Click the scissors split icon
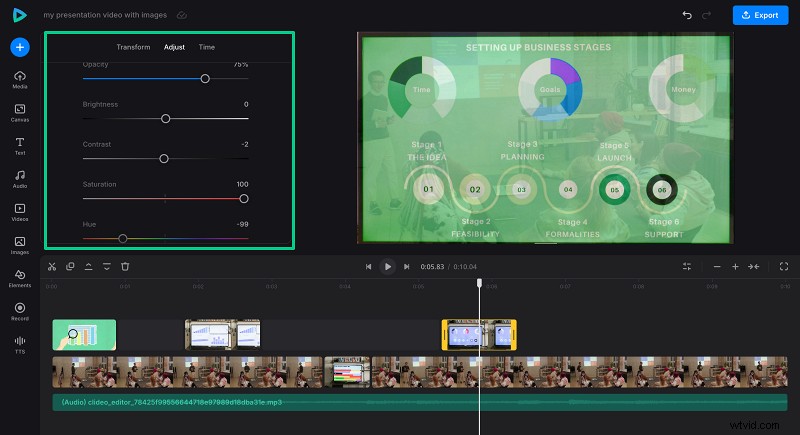 [52, 266]
